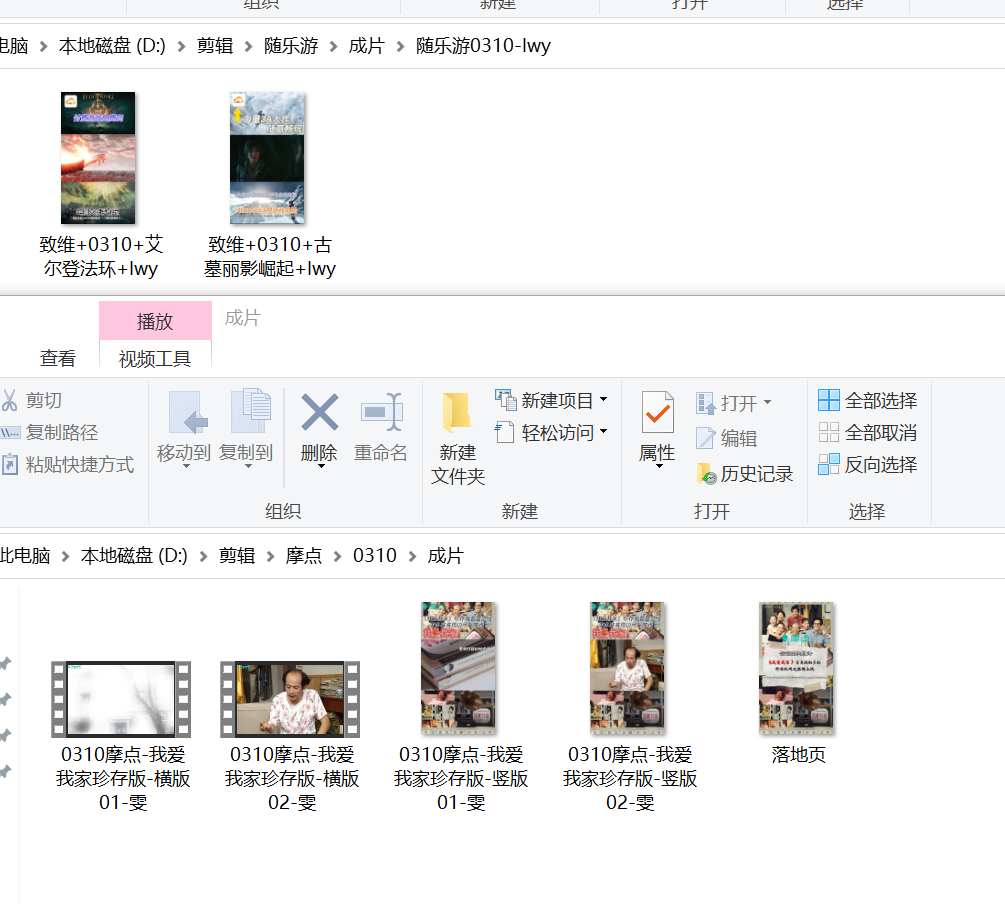Select 竖版02-雯 video thumbnail
Screen dimensions: 1005x904
point(627,668)
